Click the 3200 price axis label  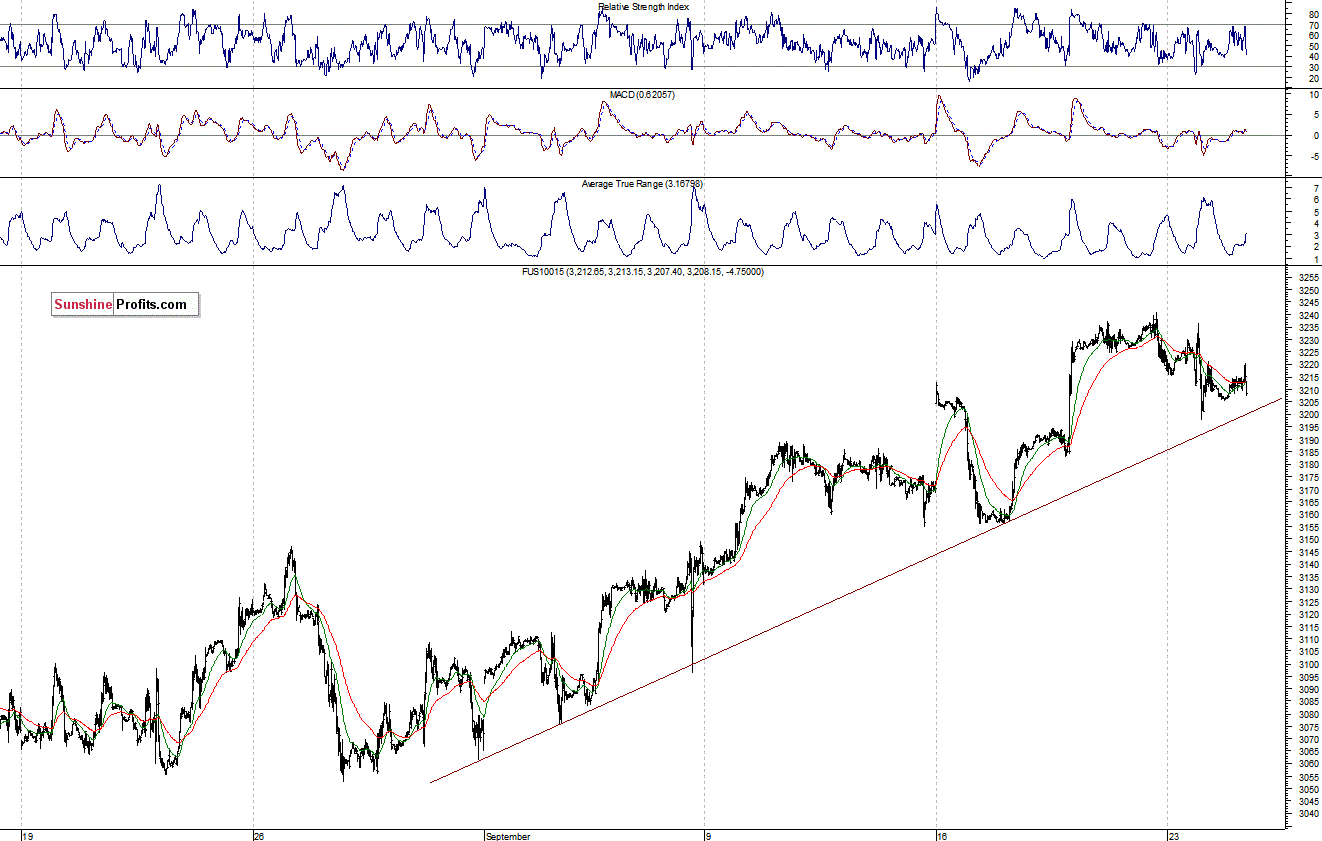[1308, 415]
